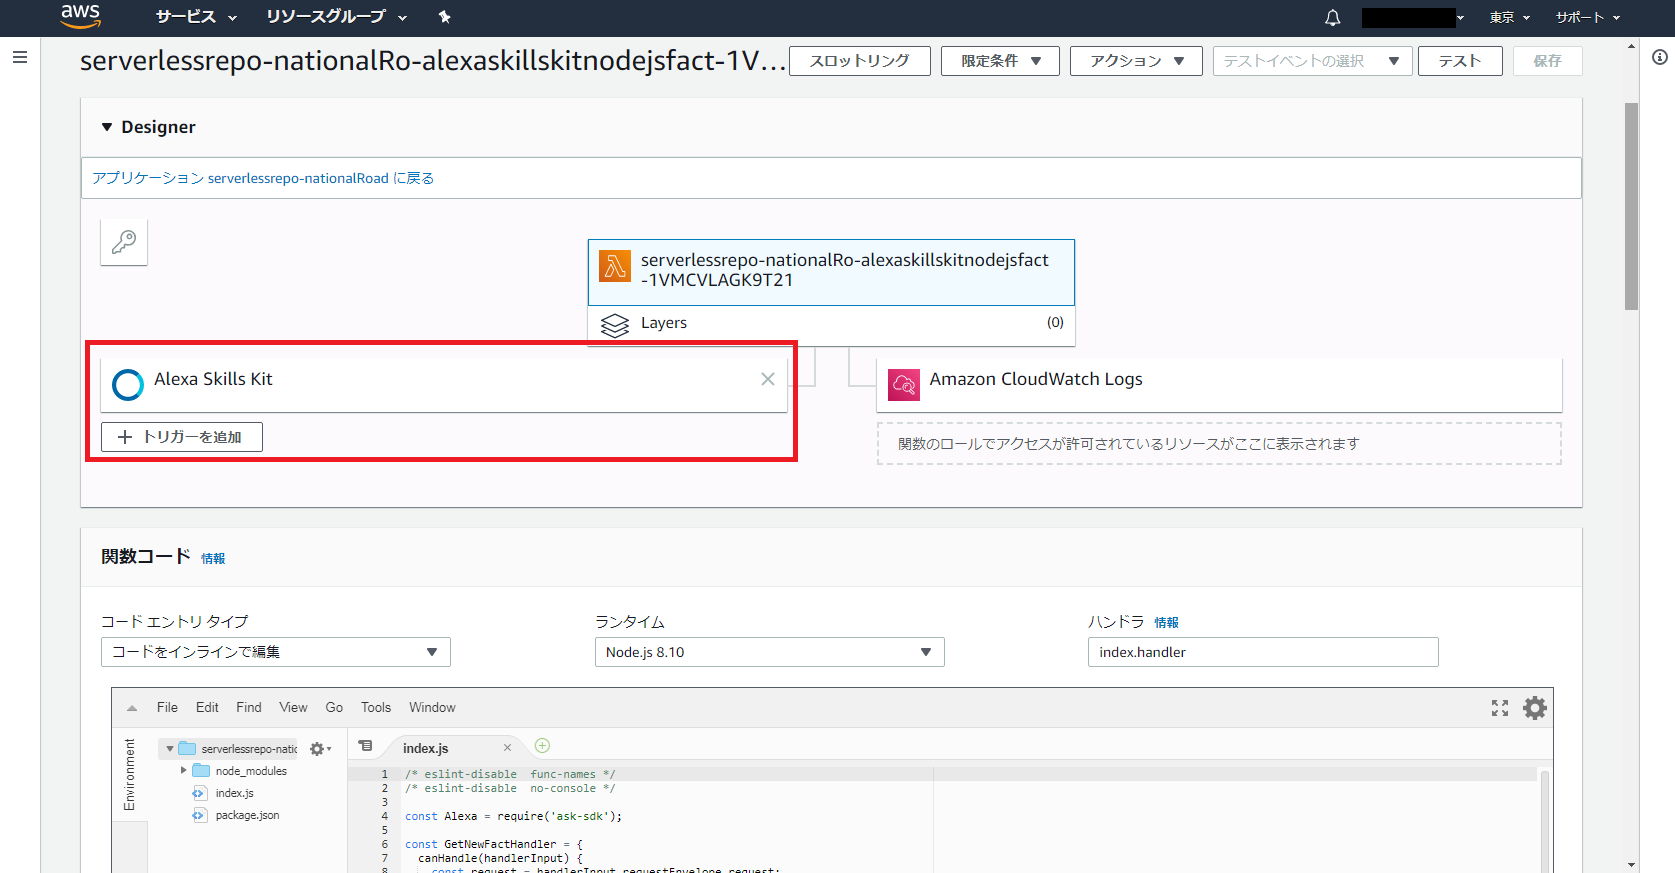This screenshot has width=1675, height=873.
Task: Click code line 4 const Alexa
Action: click(x=513, y=816)
